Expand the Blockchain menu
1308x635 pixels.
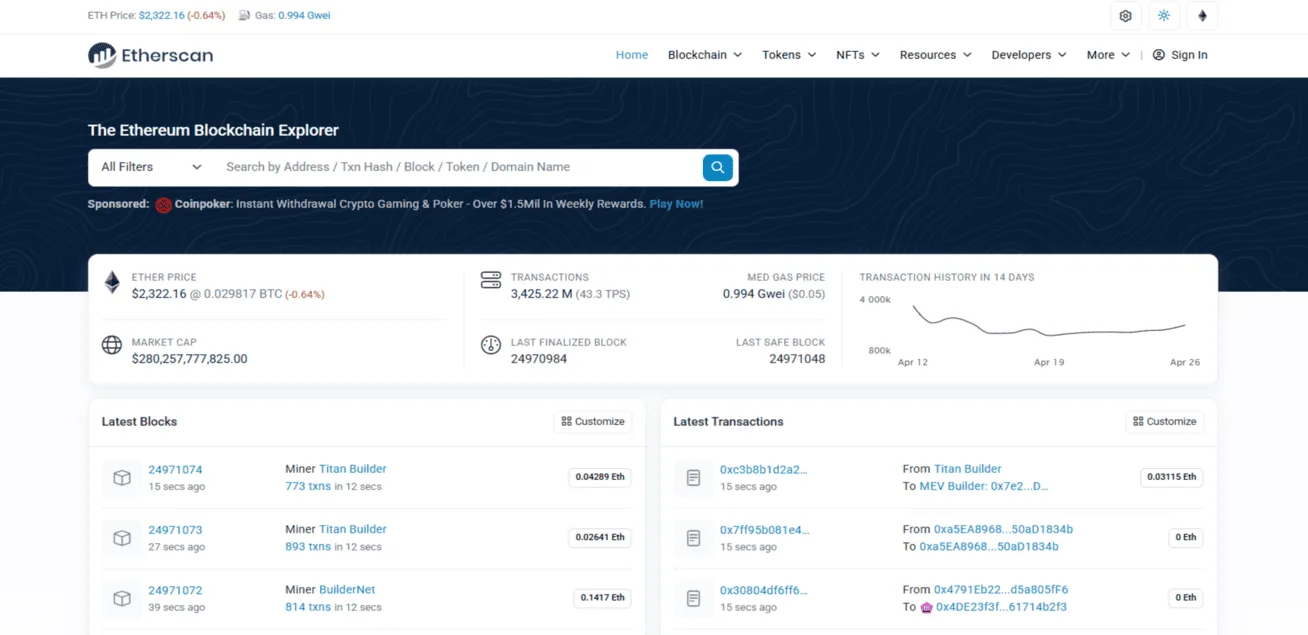(705, 55)
